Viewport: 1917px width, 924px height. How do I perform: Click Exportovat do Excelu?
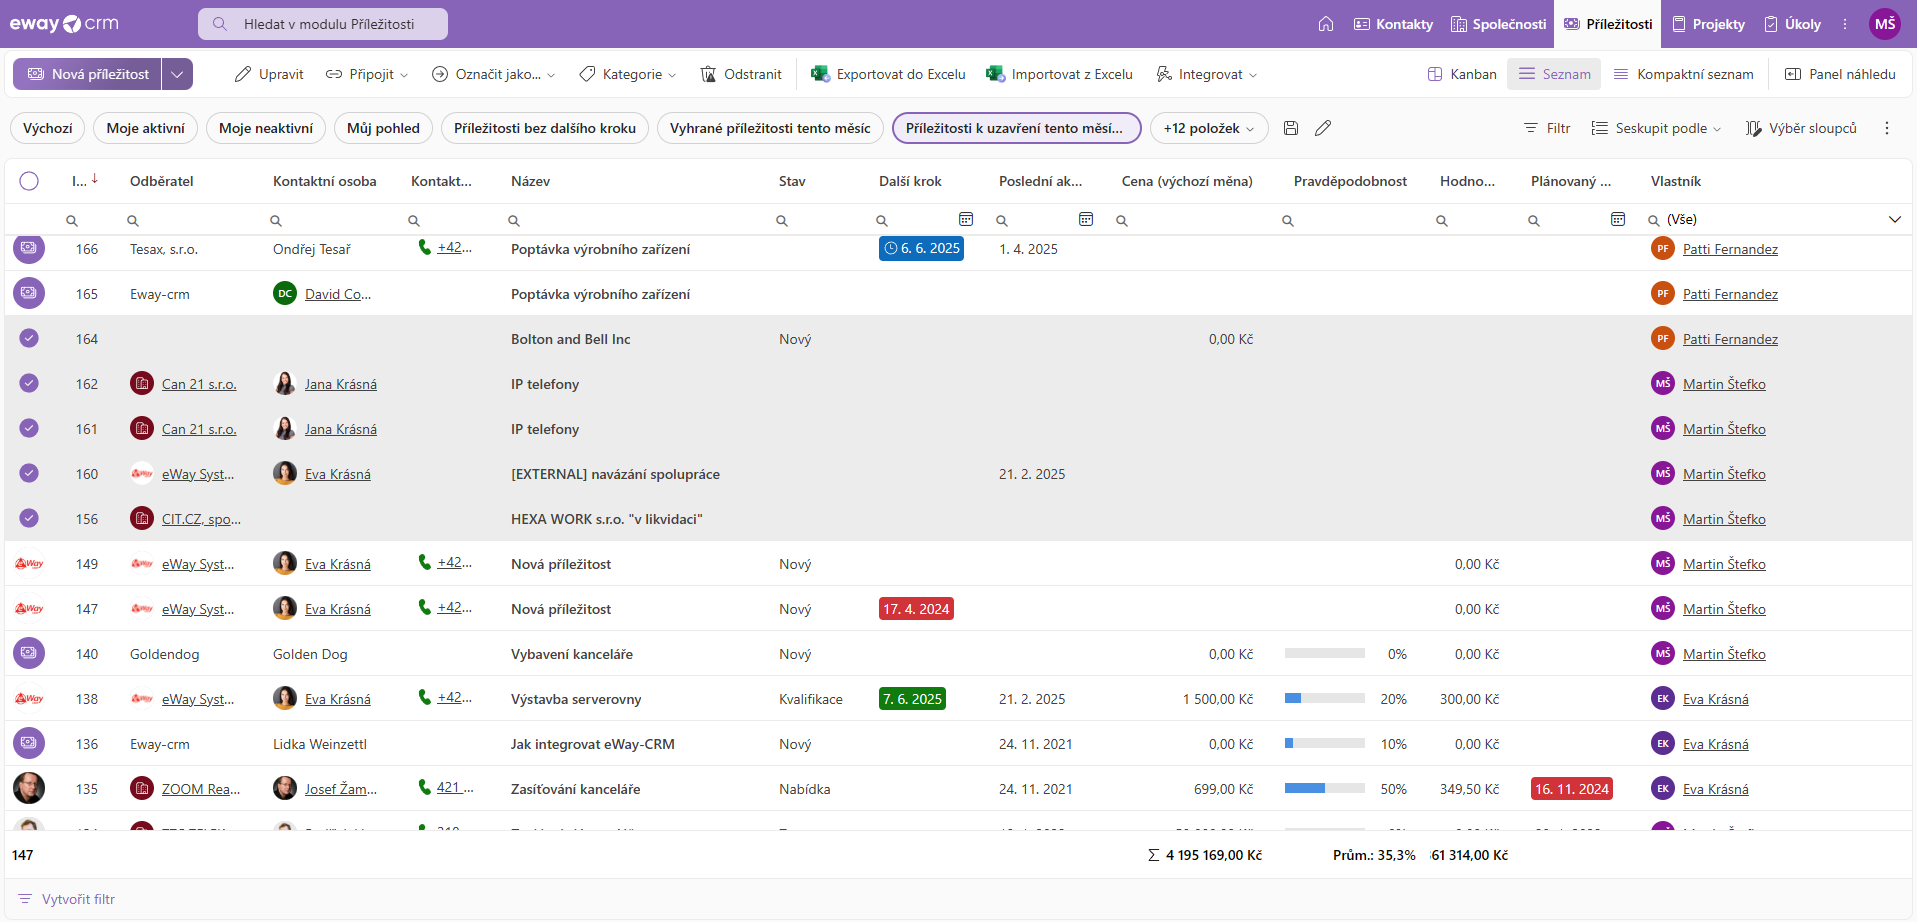888,74
